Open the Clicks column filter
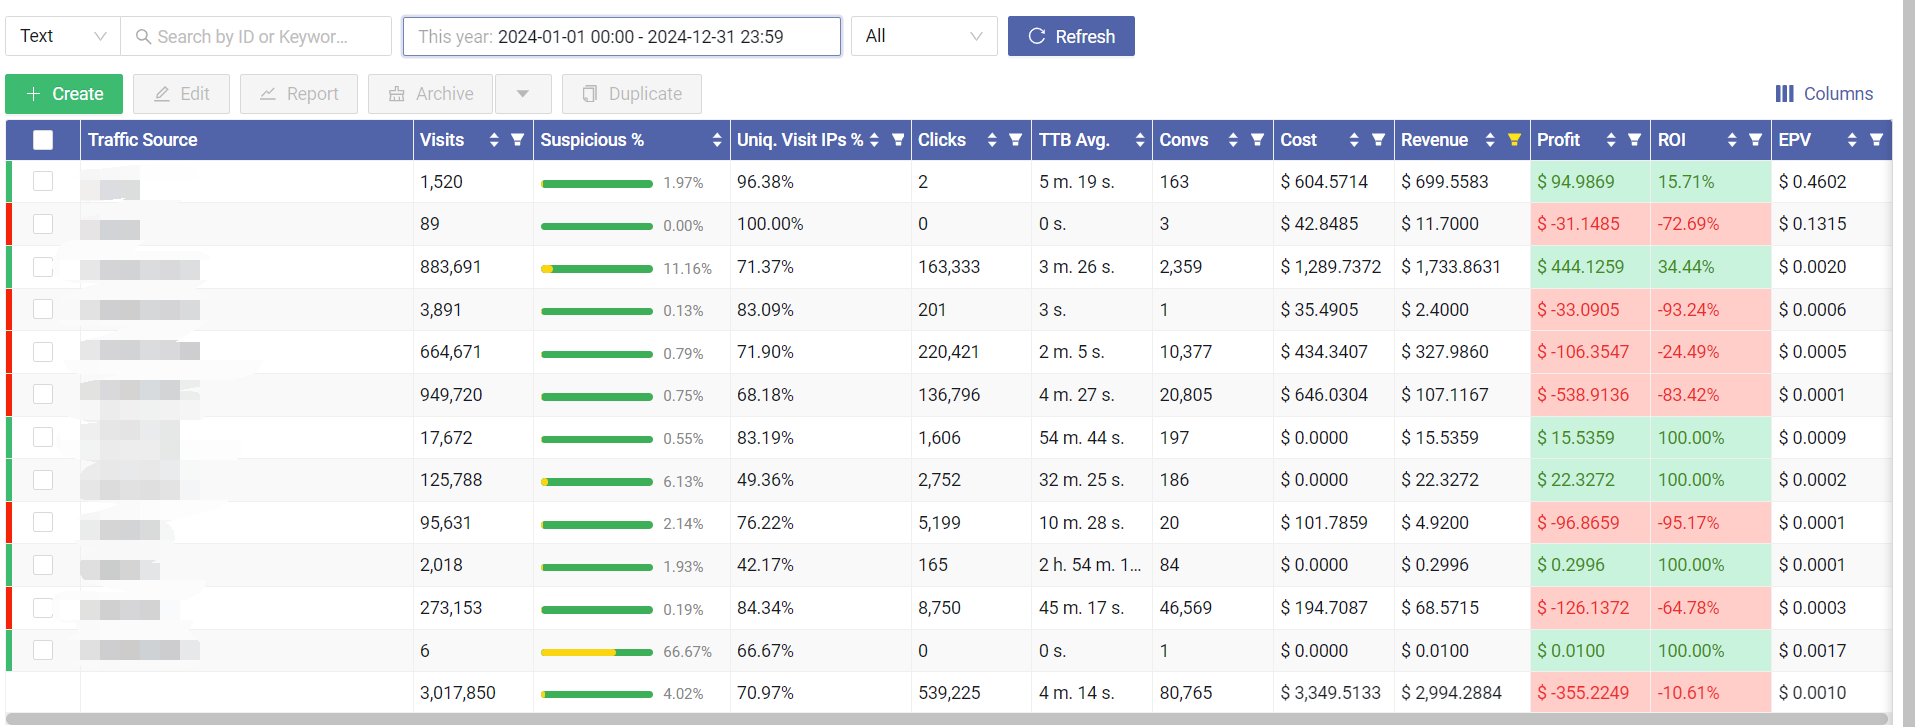Image resolution: width=1915 pixels, height=727 pixels. coord(1015,140)
